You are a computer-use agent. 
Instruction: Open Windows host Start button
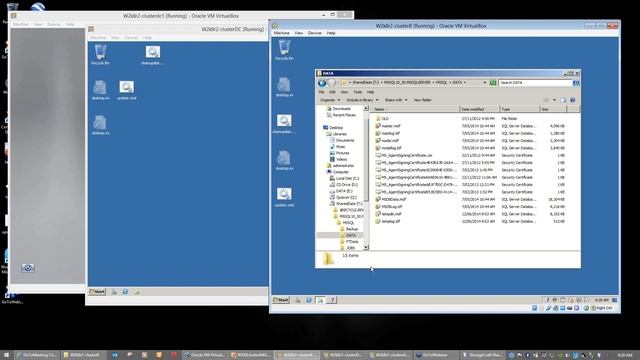(x=6, y=355)
